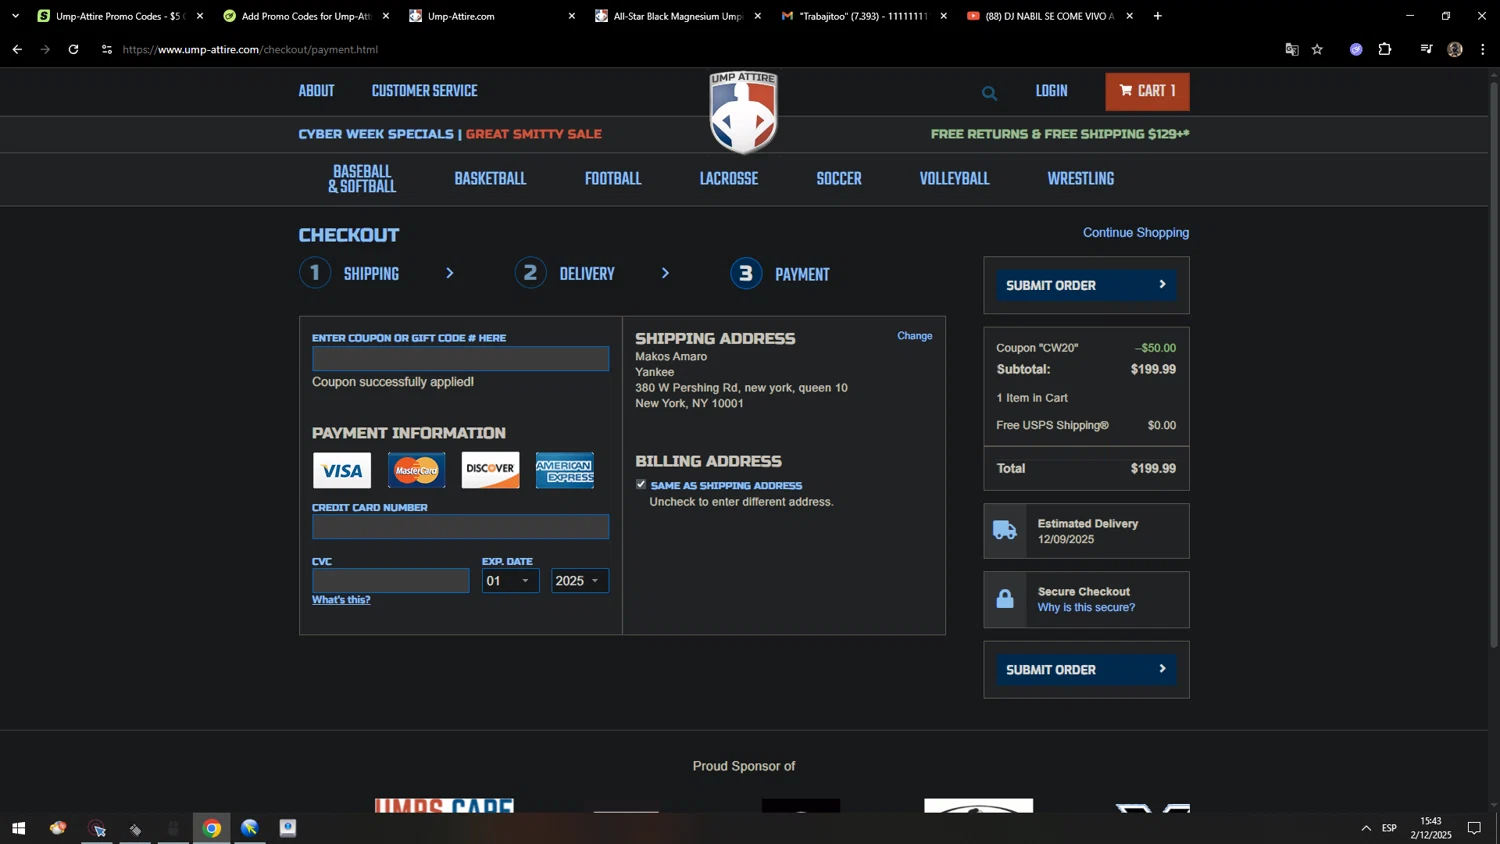Screen dimensions: 1500x844
Task: Open the Cart 1 button
Action: pos(1147,91)
